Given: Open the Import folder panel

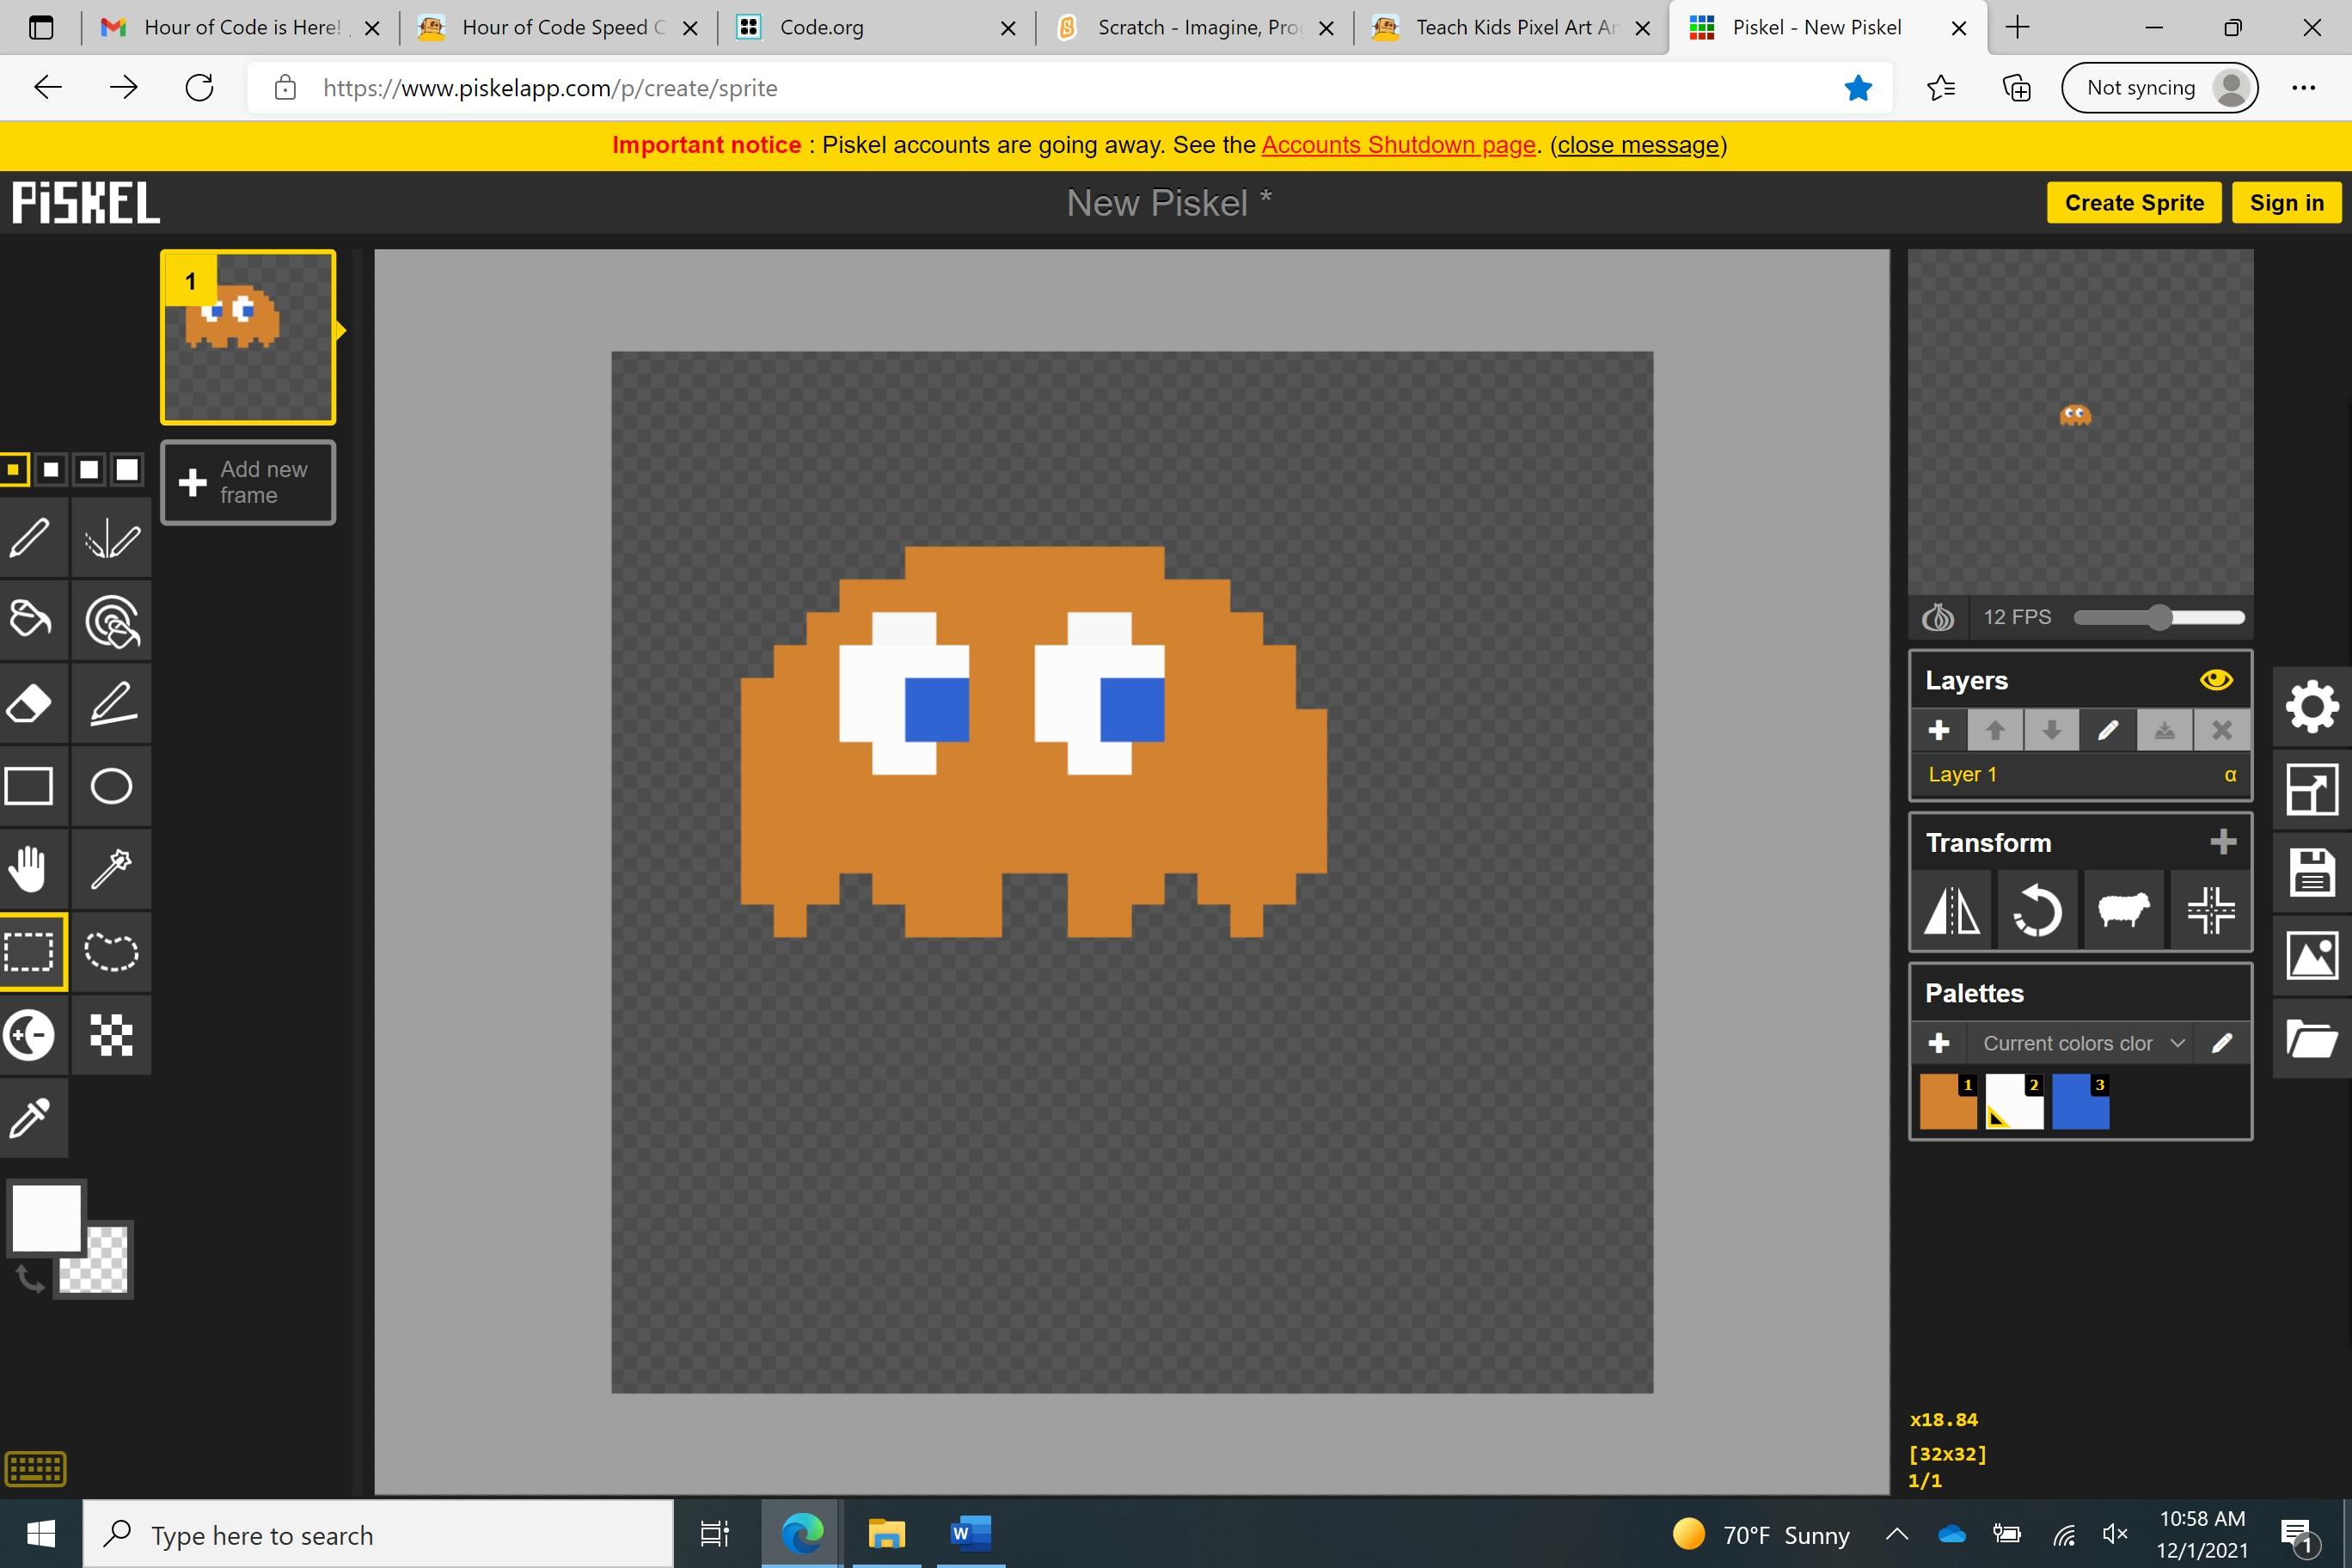Looking at the screenshot, I should [2312, 1039].
